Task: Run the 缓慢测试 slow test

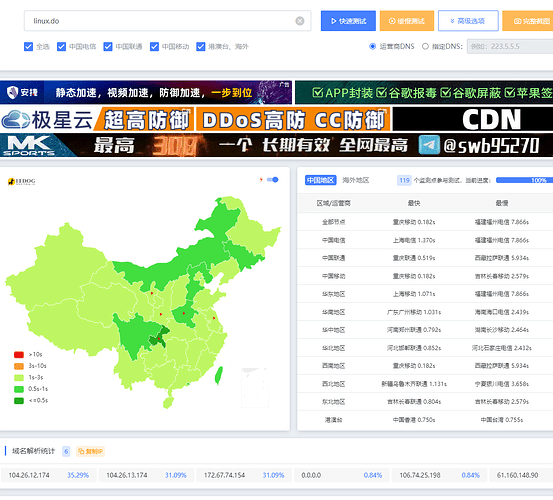Action: click(x=407, y=21)
